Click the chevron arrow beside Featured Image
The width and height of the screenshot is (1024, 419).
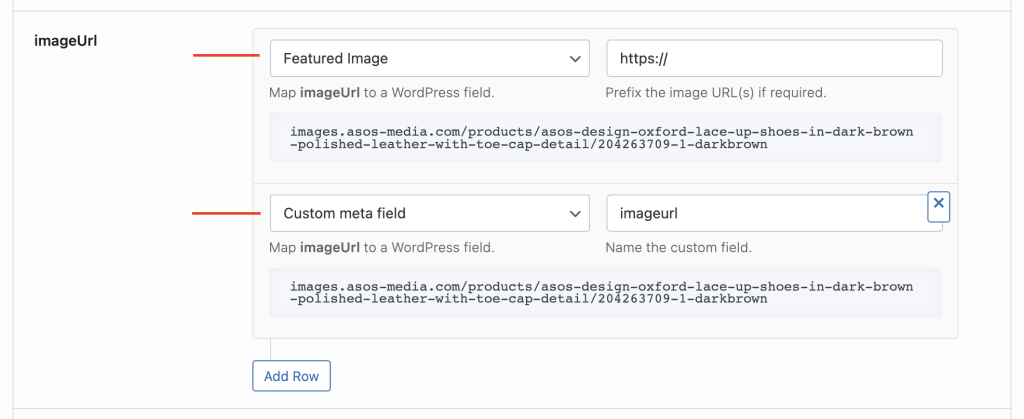tap(575, 59)
